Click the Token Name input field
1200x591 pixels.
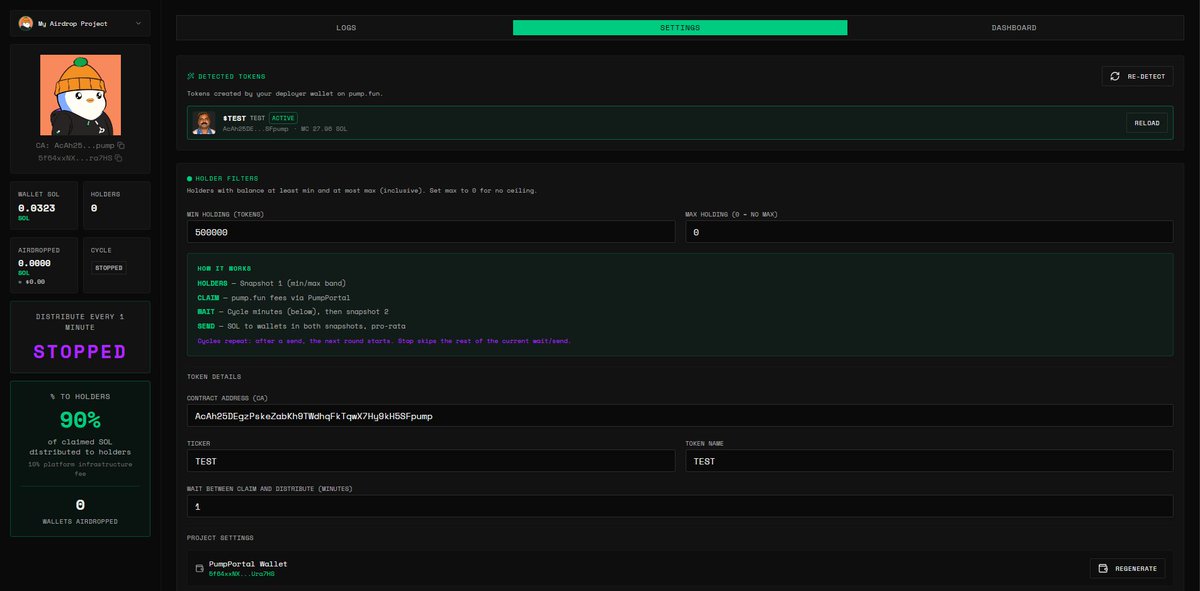[x=929, y=461]
